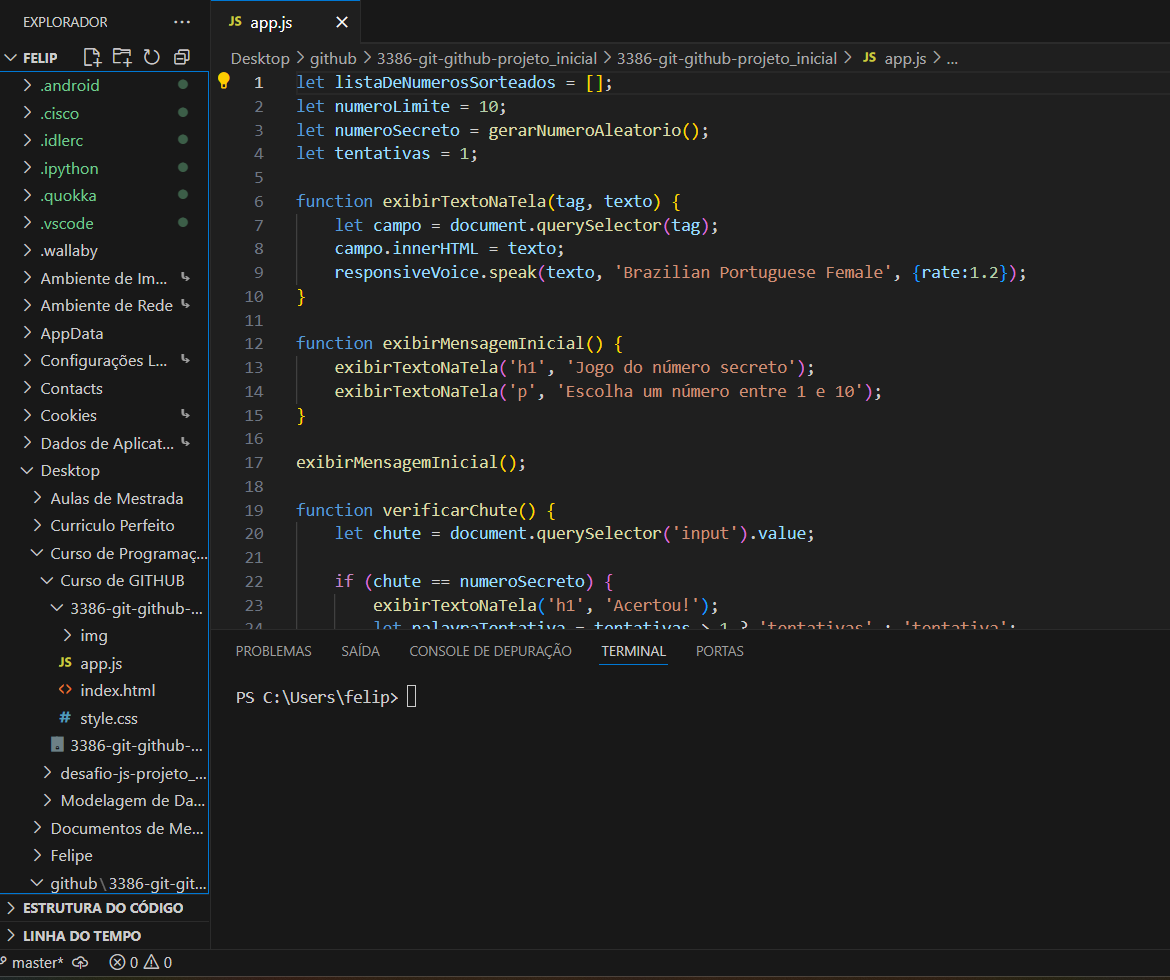The height and width of the screenshot is (980, 1170).
Task: Expand the Aulas de Mestrada folder
Action: click(37, 498)
